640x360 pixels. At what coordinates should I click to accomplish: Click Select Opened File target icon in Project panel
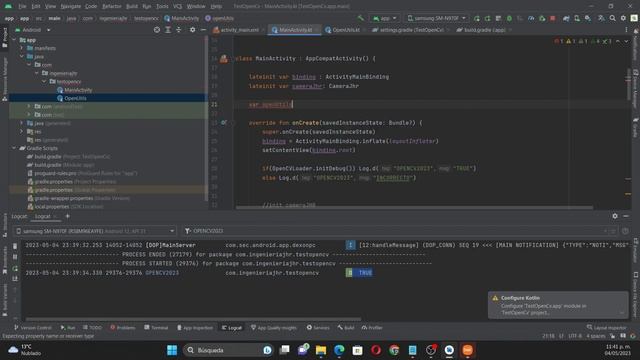click(x=157, y=30)
